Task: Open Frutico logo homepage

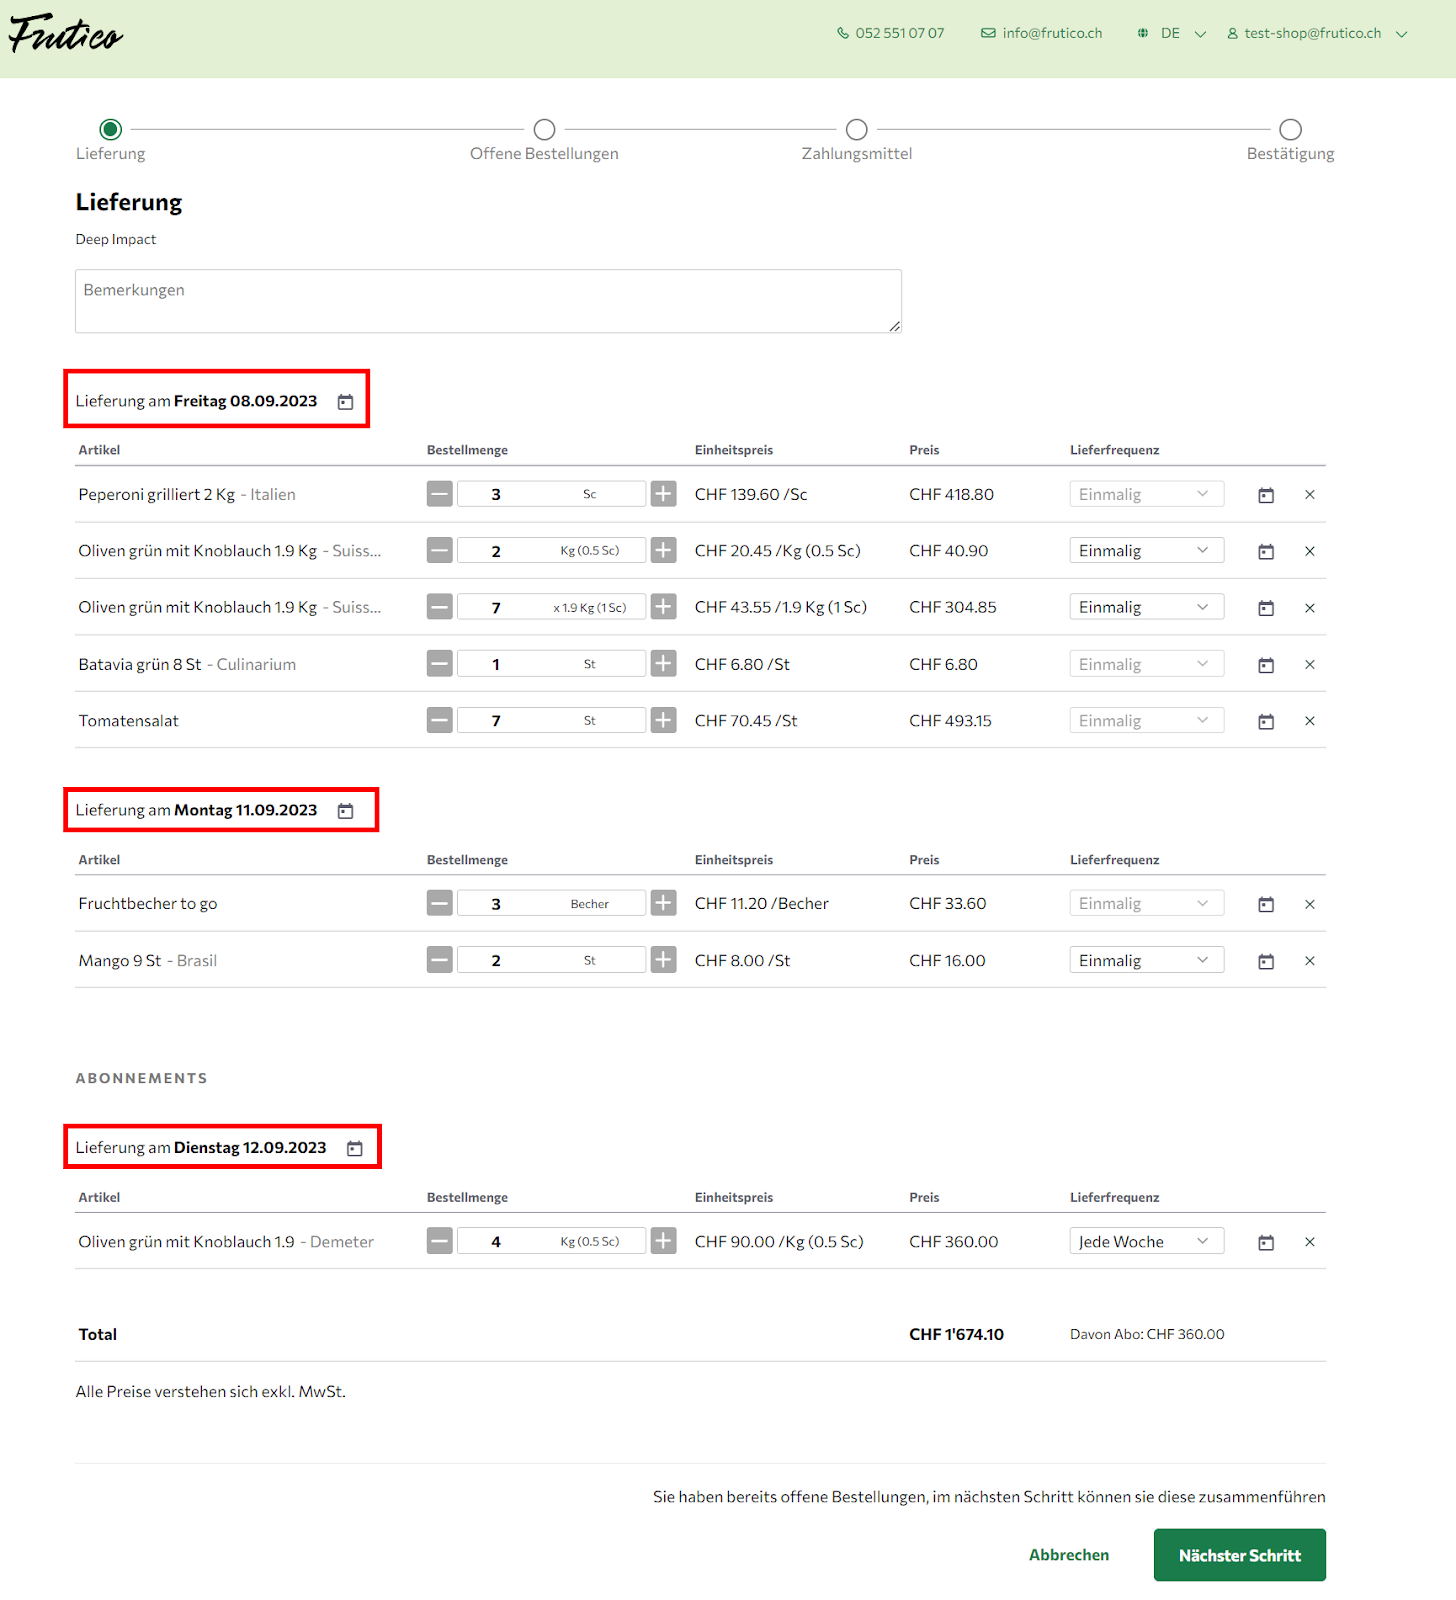Action: 66,34
